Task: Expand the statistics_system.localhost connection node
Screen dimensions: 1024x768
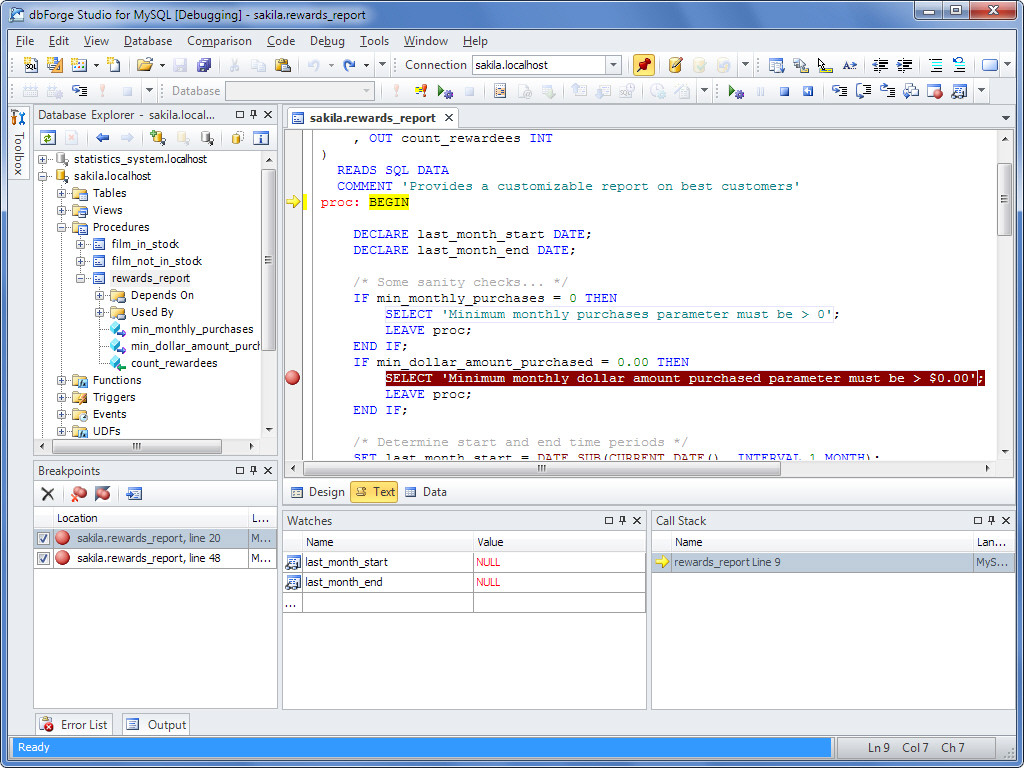Action: [x=42, y=159]
